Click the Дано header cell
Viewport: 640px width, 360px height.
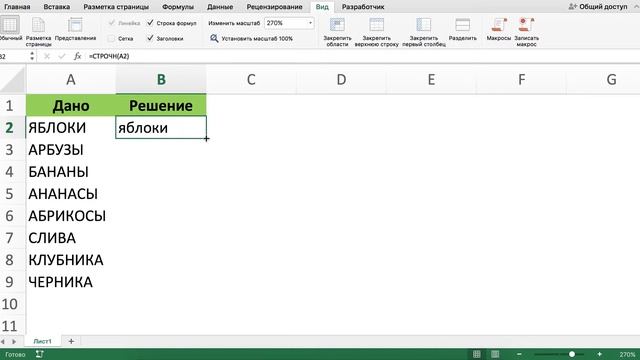(x=71, y=106)
